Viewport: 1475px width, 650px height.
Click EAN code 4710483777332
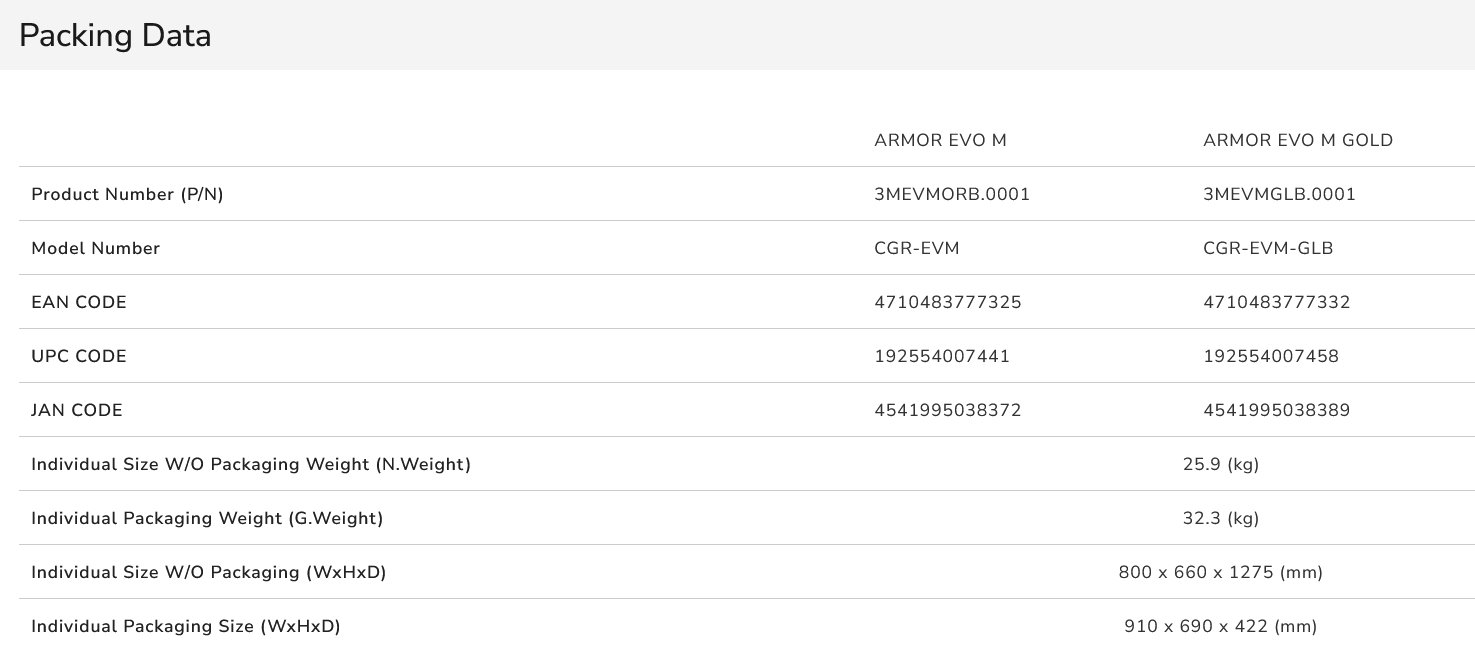(x=1277, y=302)
